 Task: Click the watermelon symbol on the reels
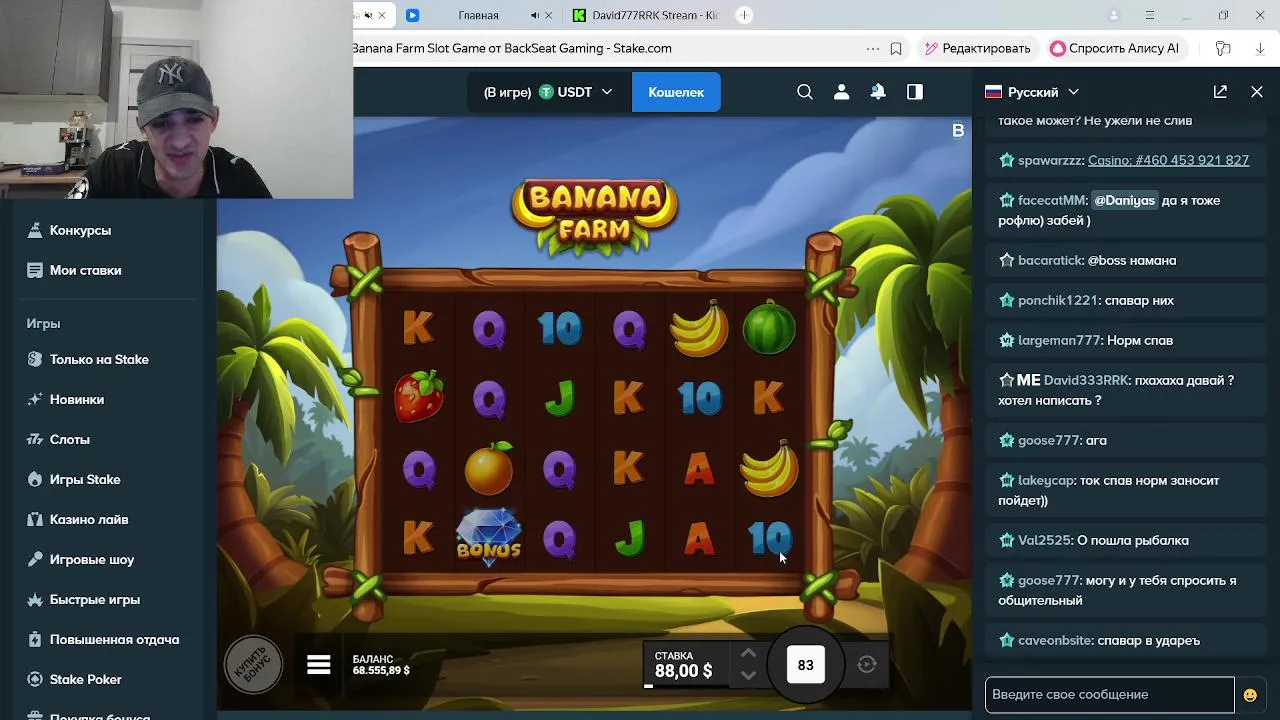769,327
